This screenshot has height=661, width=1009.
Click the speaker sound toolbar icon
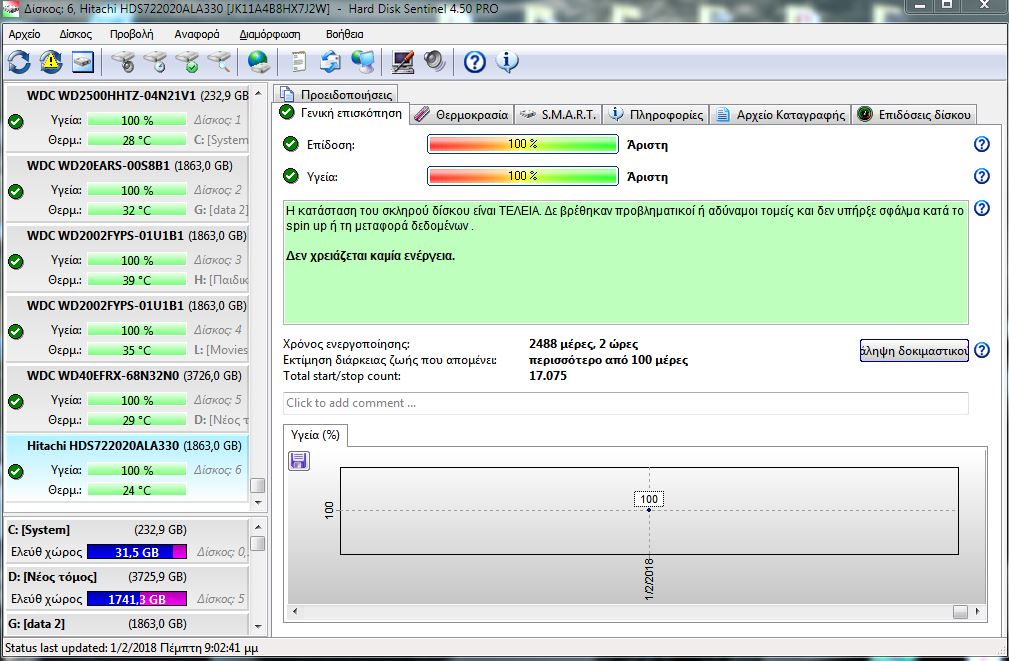click(x=434, y=62)
